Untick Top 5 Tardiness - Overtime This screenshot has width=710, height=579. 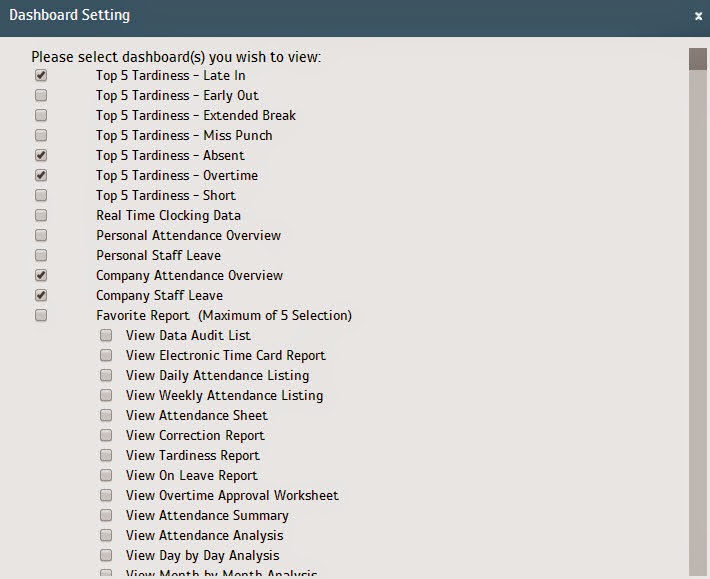(x=41, y=175)
